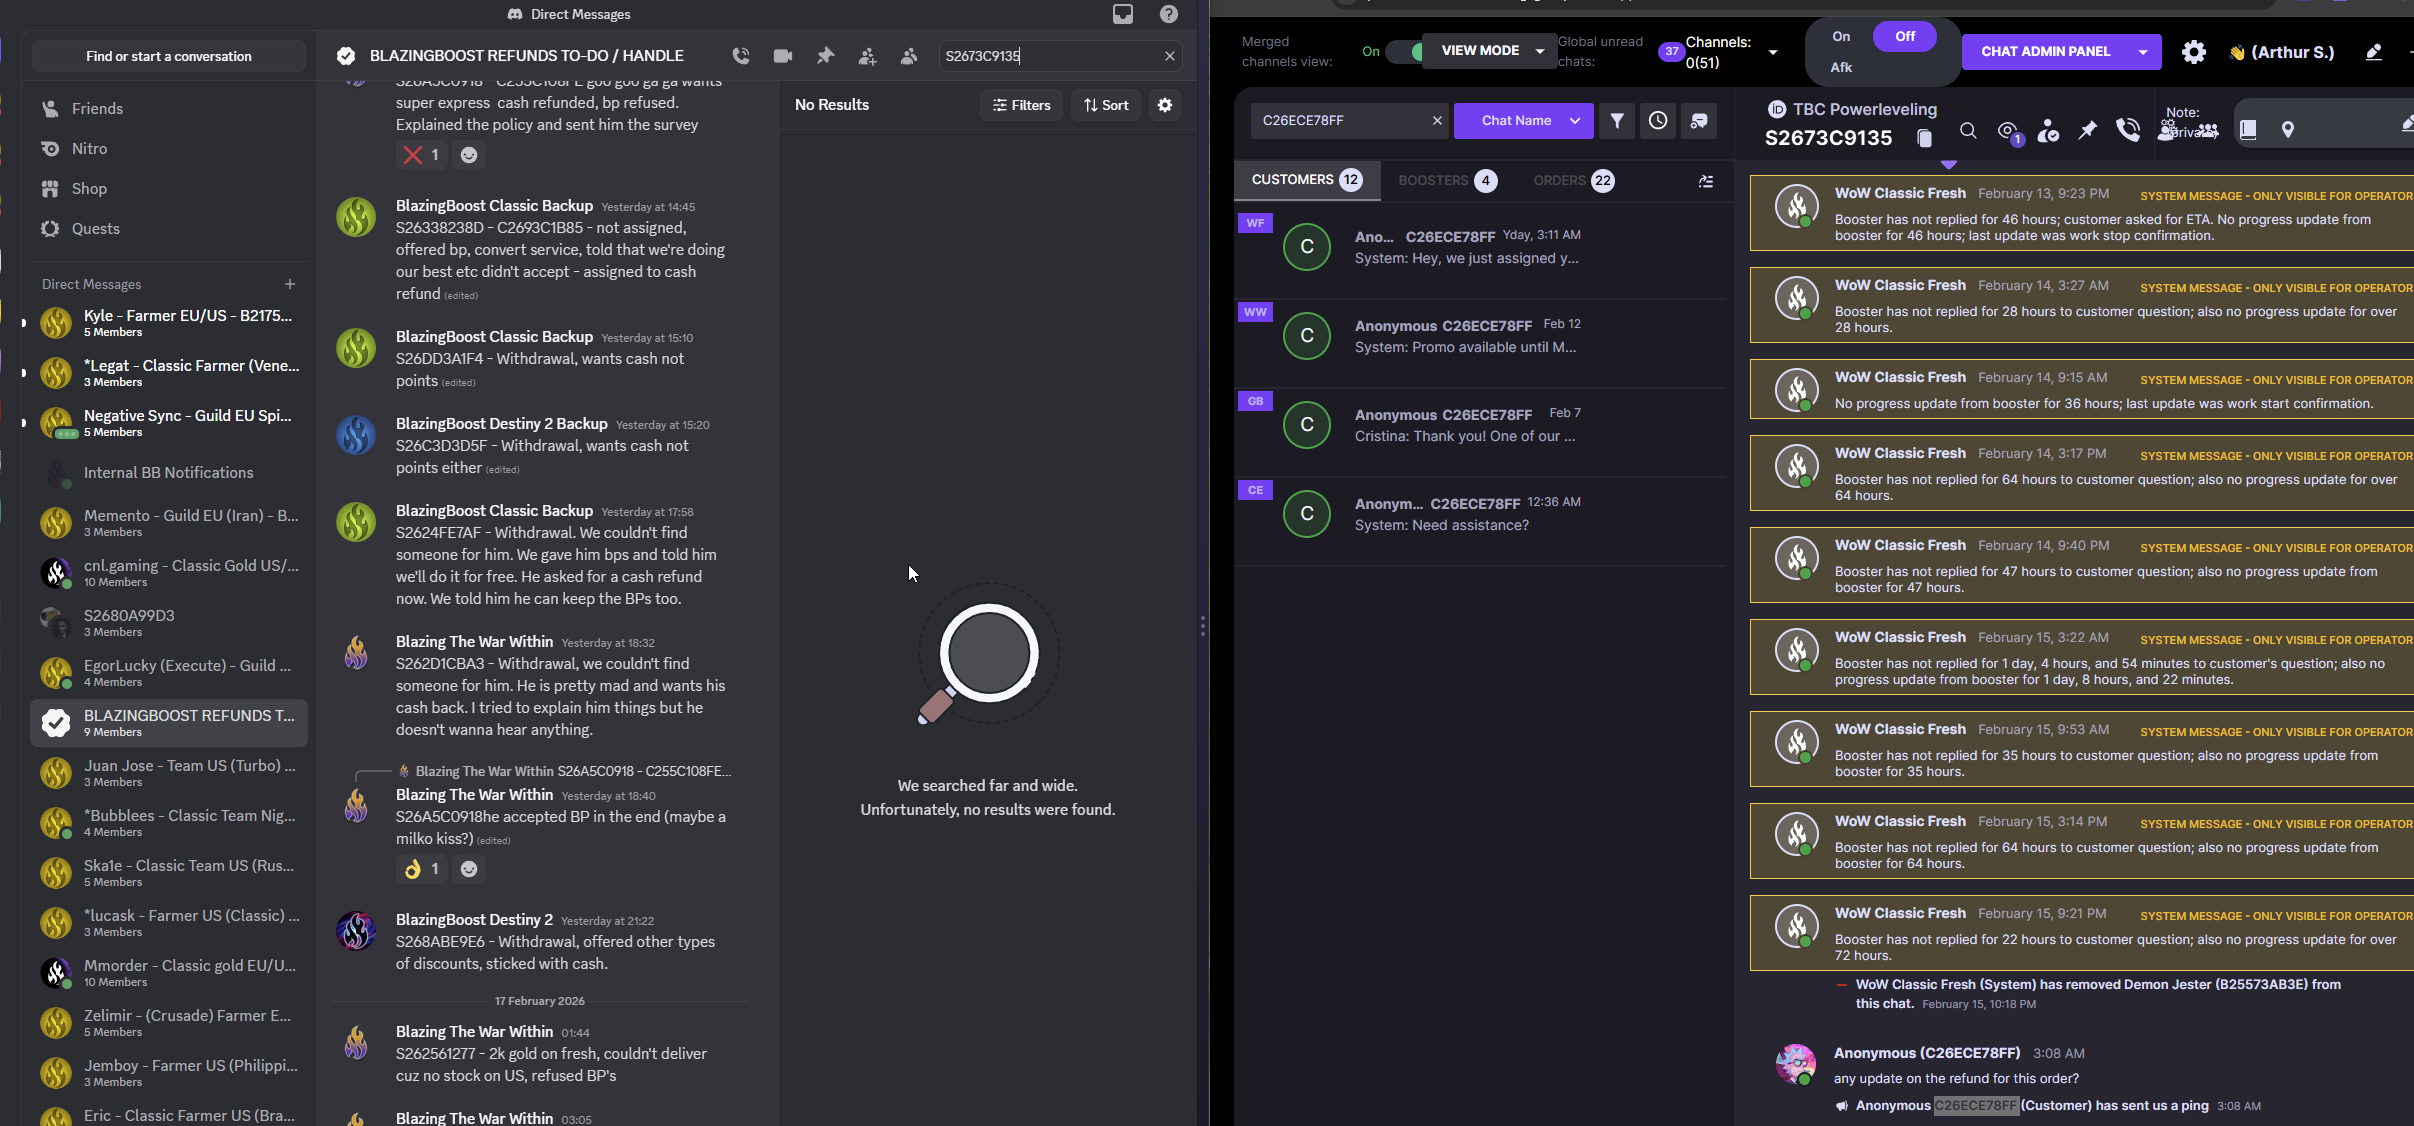
Task: Expand the Channels 0(51) dropdown
Action: [1773, 52]
